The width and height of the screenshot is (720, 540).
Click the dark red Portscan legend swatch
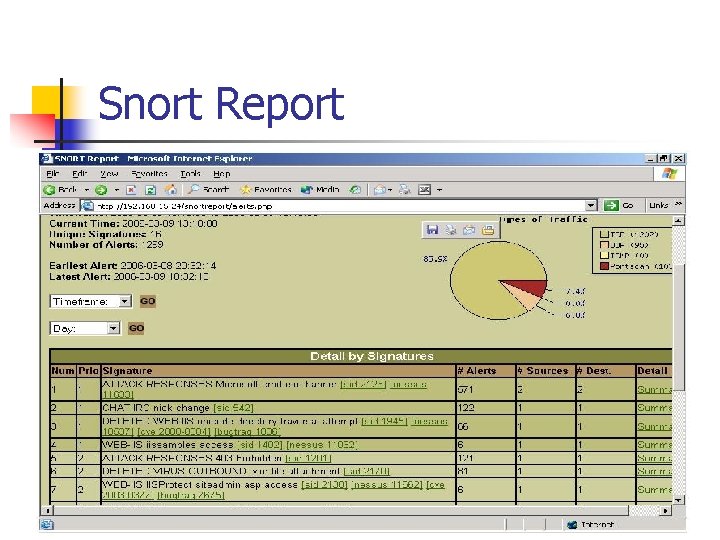point(604,266)
